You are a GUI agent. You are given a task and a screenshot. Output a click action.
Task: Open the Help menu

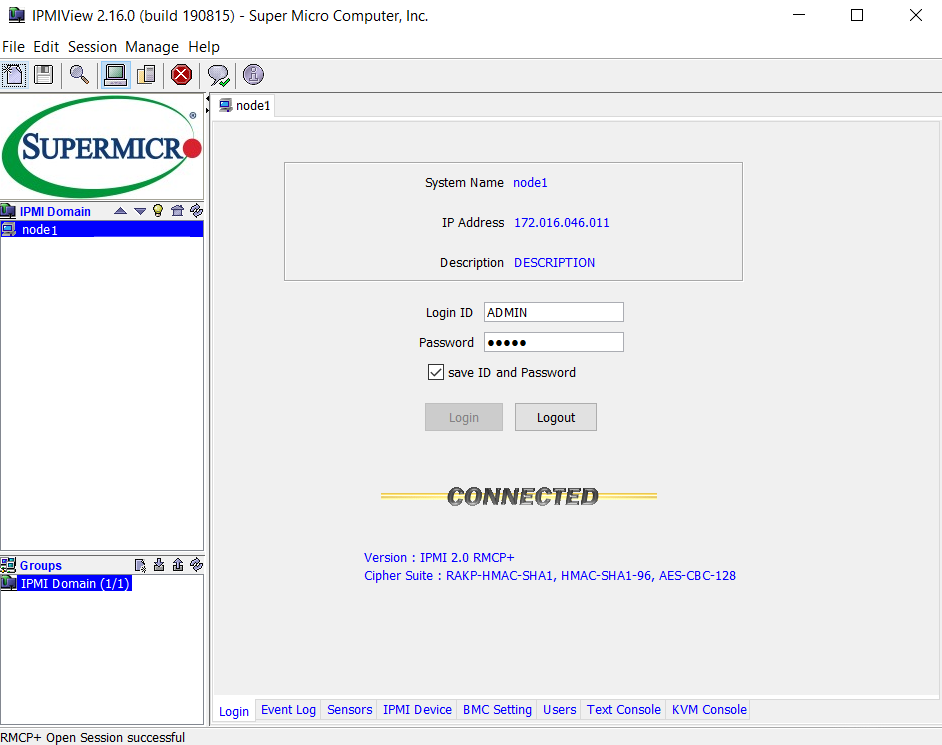[204, 47]
